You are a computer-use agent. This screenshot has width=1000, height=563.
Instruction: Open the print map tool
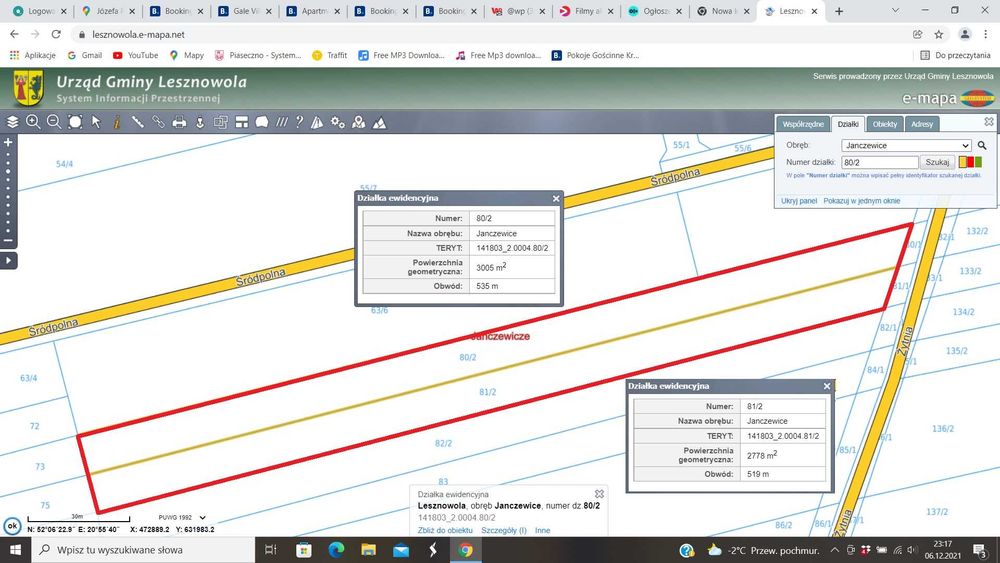click(x=179, y=122)
